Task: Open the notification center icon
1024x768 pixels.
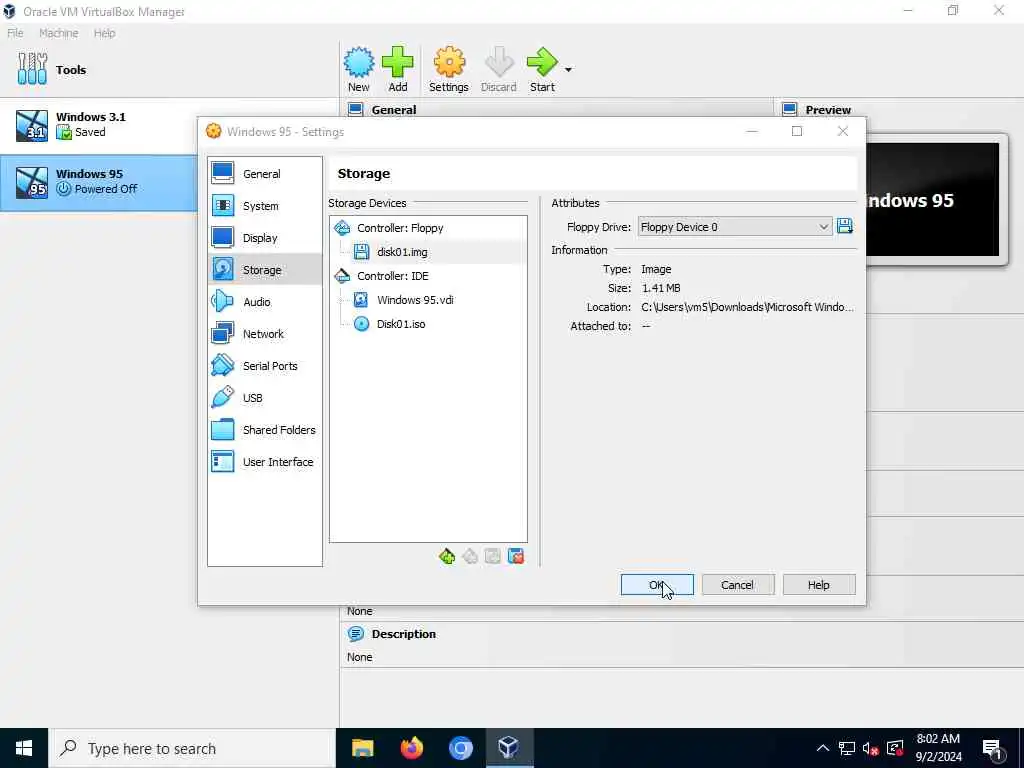Action: tap(993, 750)
